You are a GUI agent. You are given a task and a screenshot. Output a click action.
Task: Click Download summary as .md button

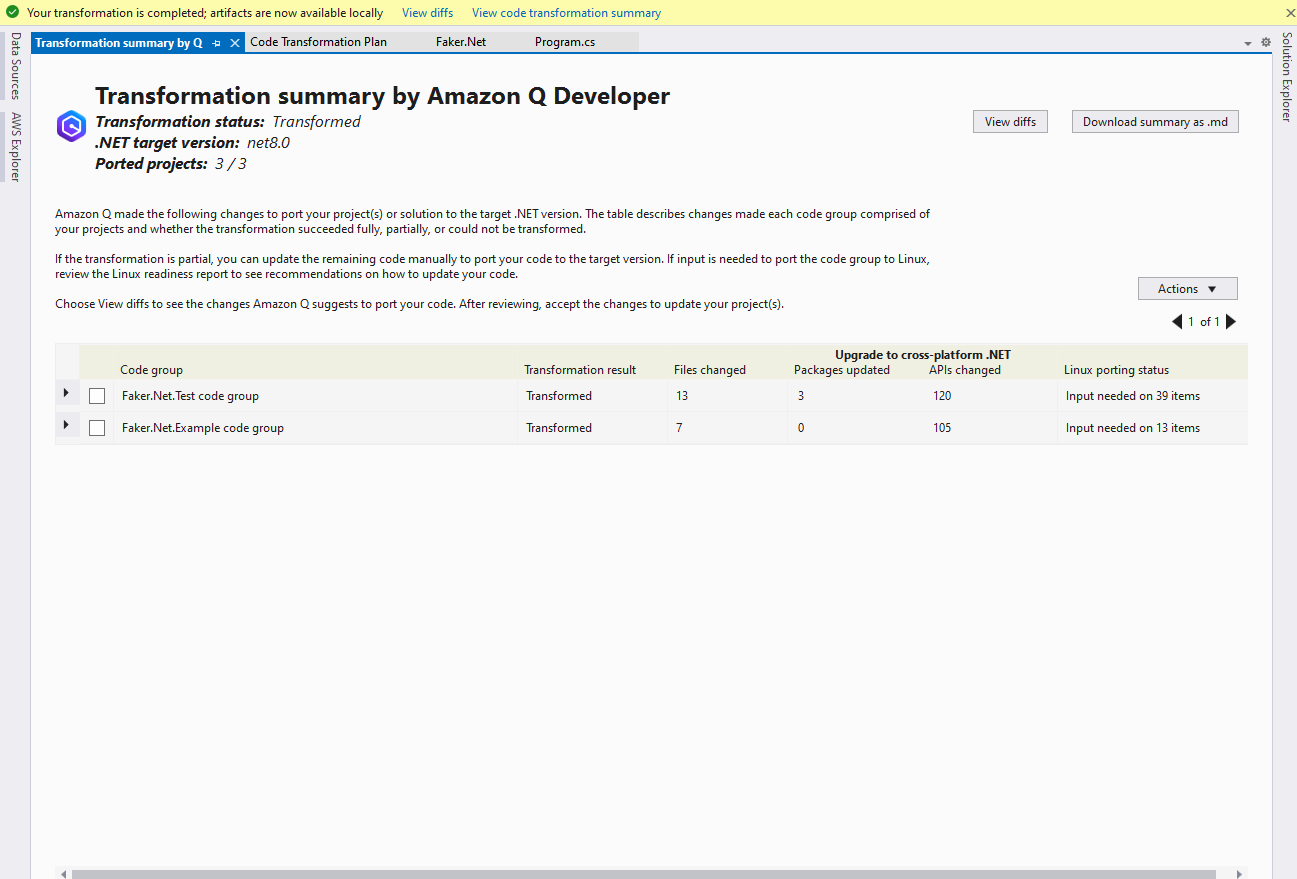coord(1155,122)
